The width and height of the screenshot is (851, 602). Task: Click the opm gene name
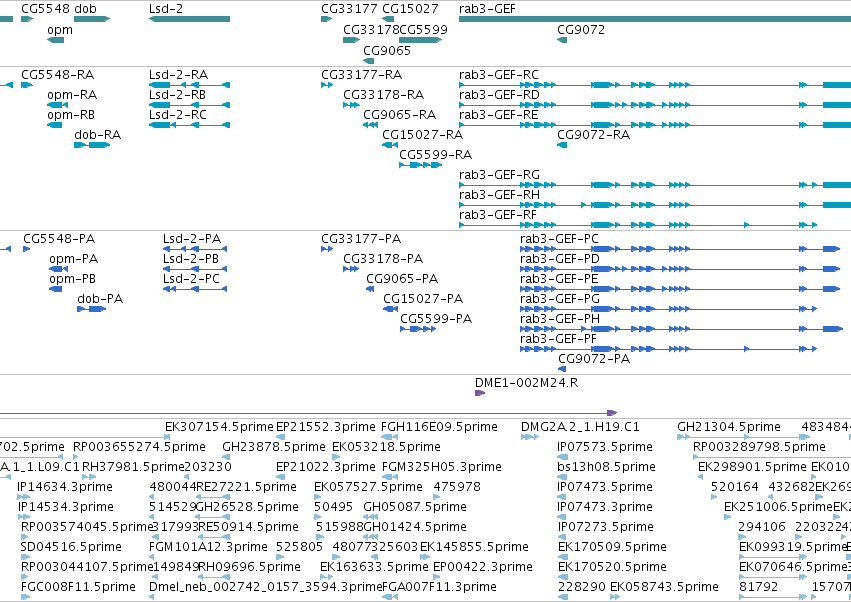60,30
